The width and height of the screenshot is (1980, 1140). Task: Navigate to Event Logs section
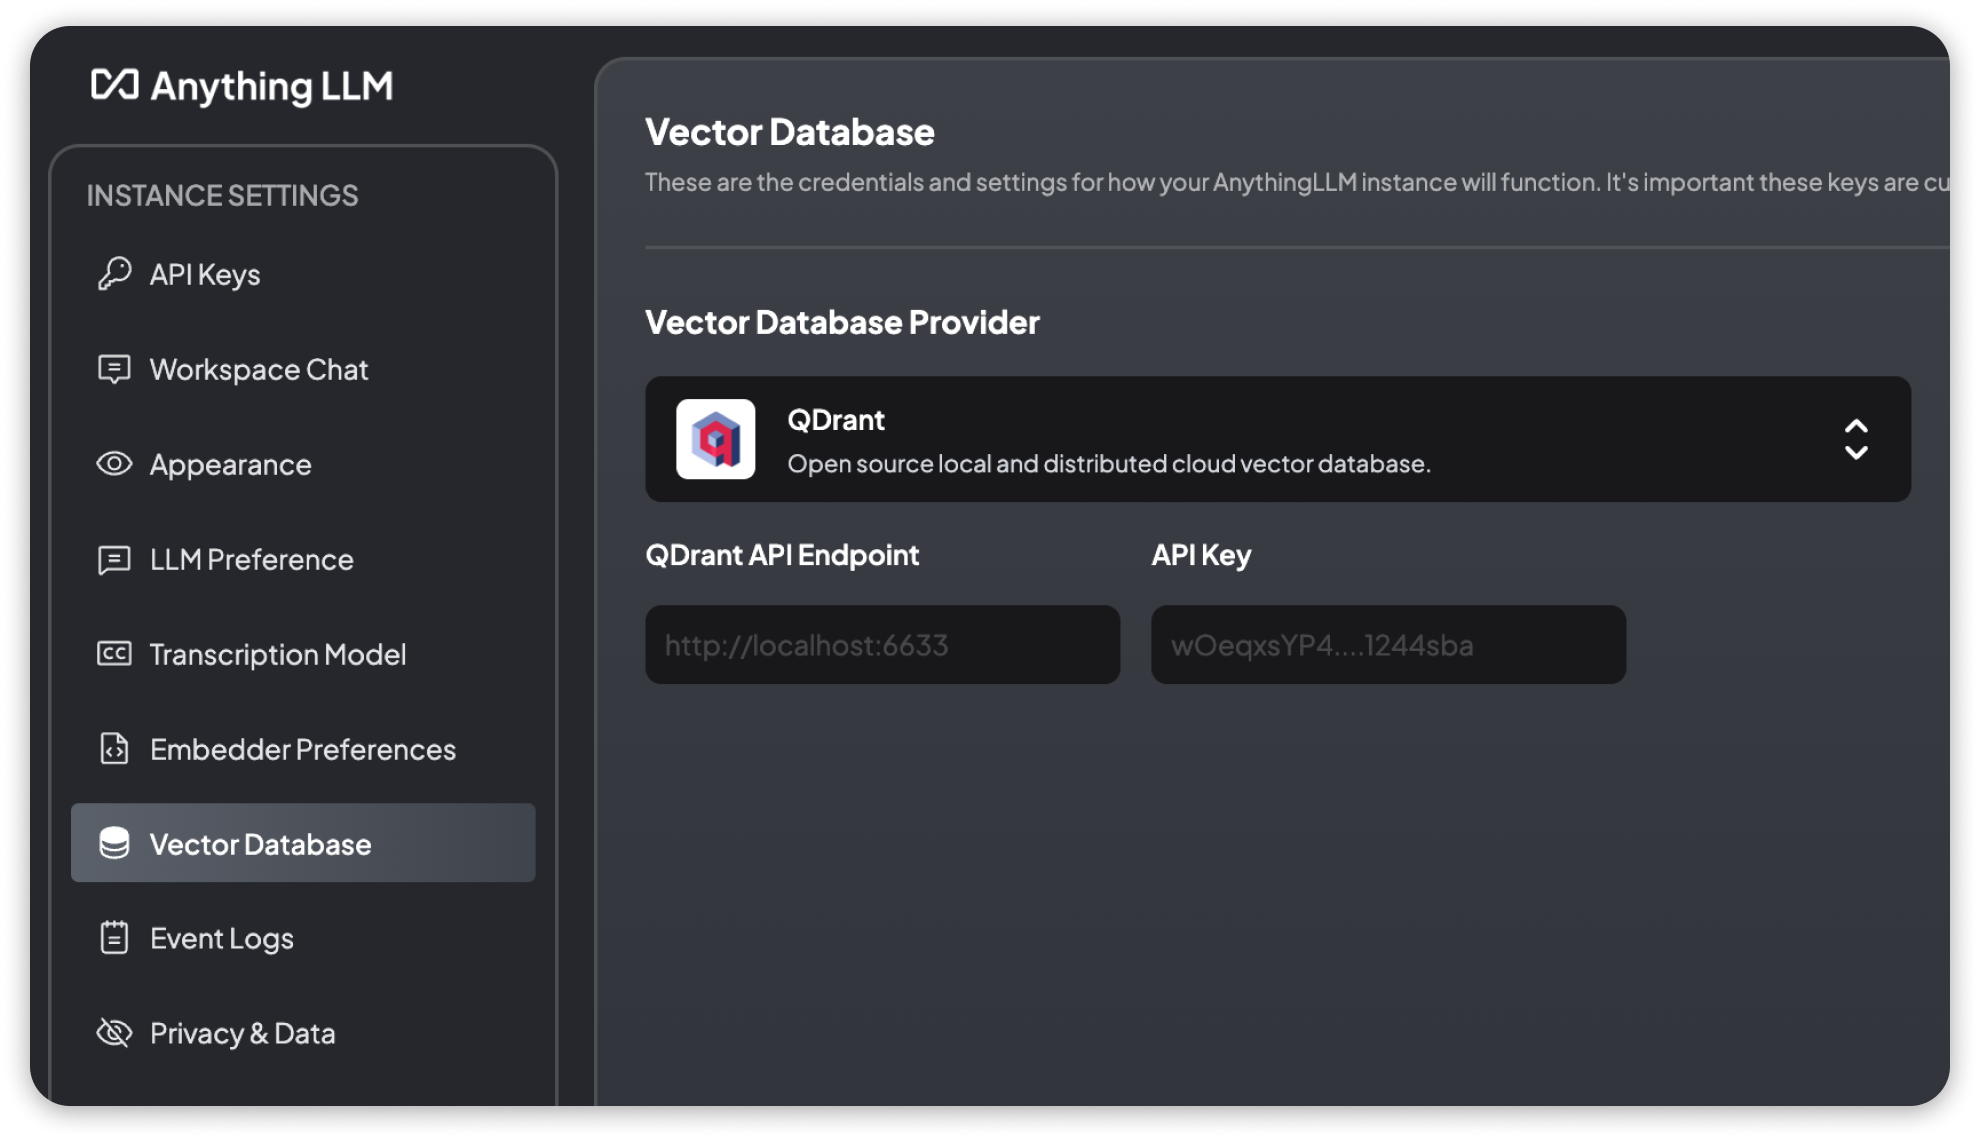(222, 937)
